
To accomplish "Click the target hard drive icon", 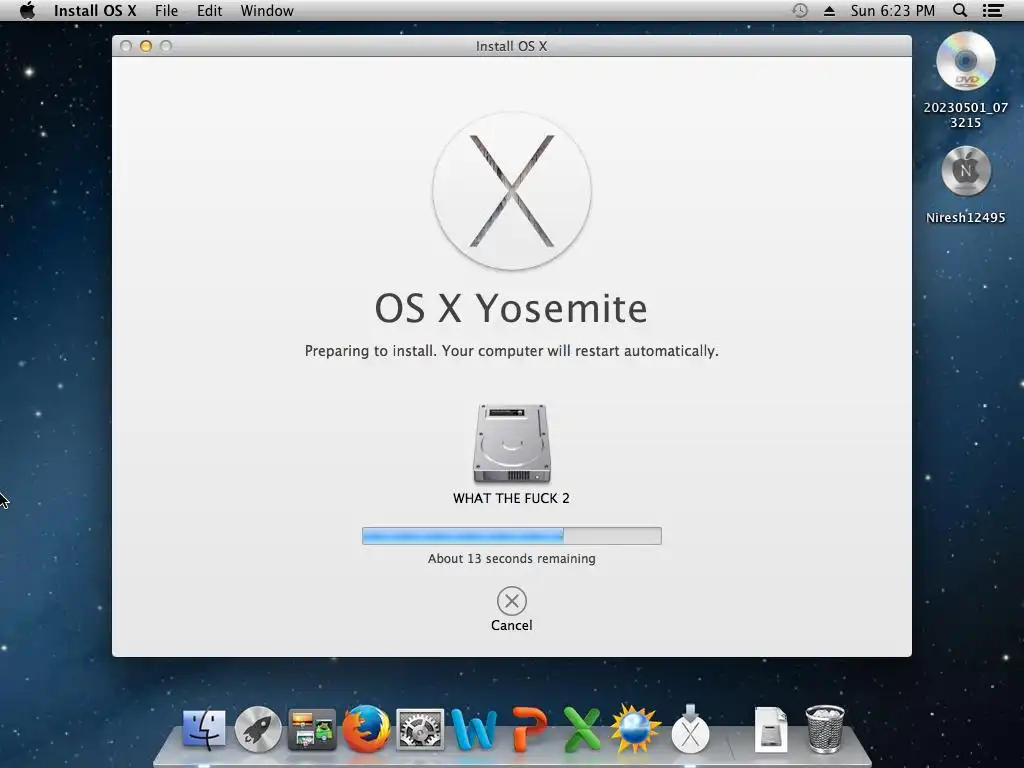I will pos(512,443).
